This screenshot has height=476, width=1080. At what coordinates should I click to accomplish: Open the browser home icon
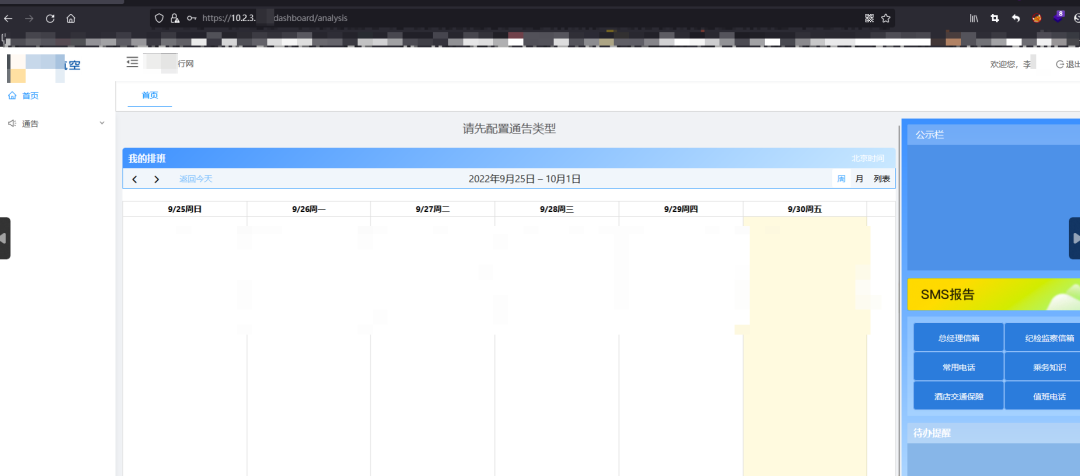[x=71, y=19]
